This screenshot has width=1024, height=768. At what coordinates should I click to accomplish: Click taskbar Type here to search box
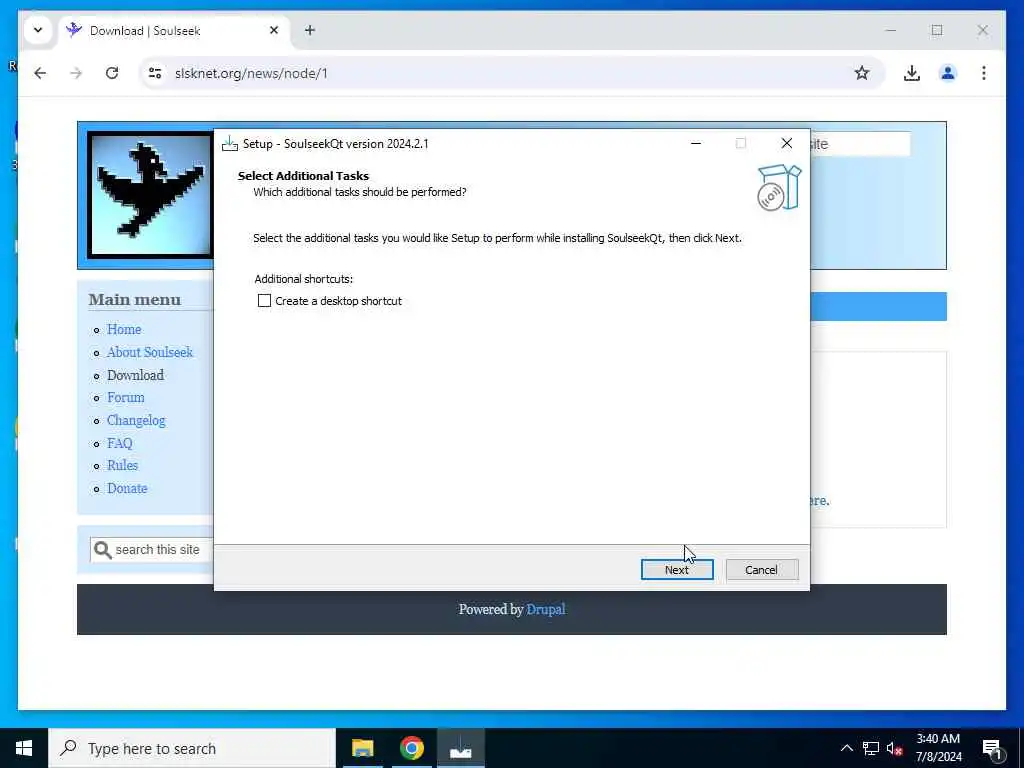pyautogui.click(x=192, y=748)
